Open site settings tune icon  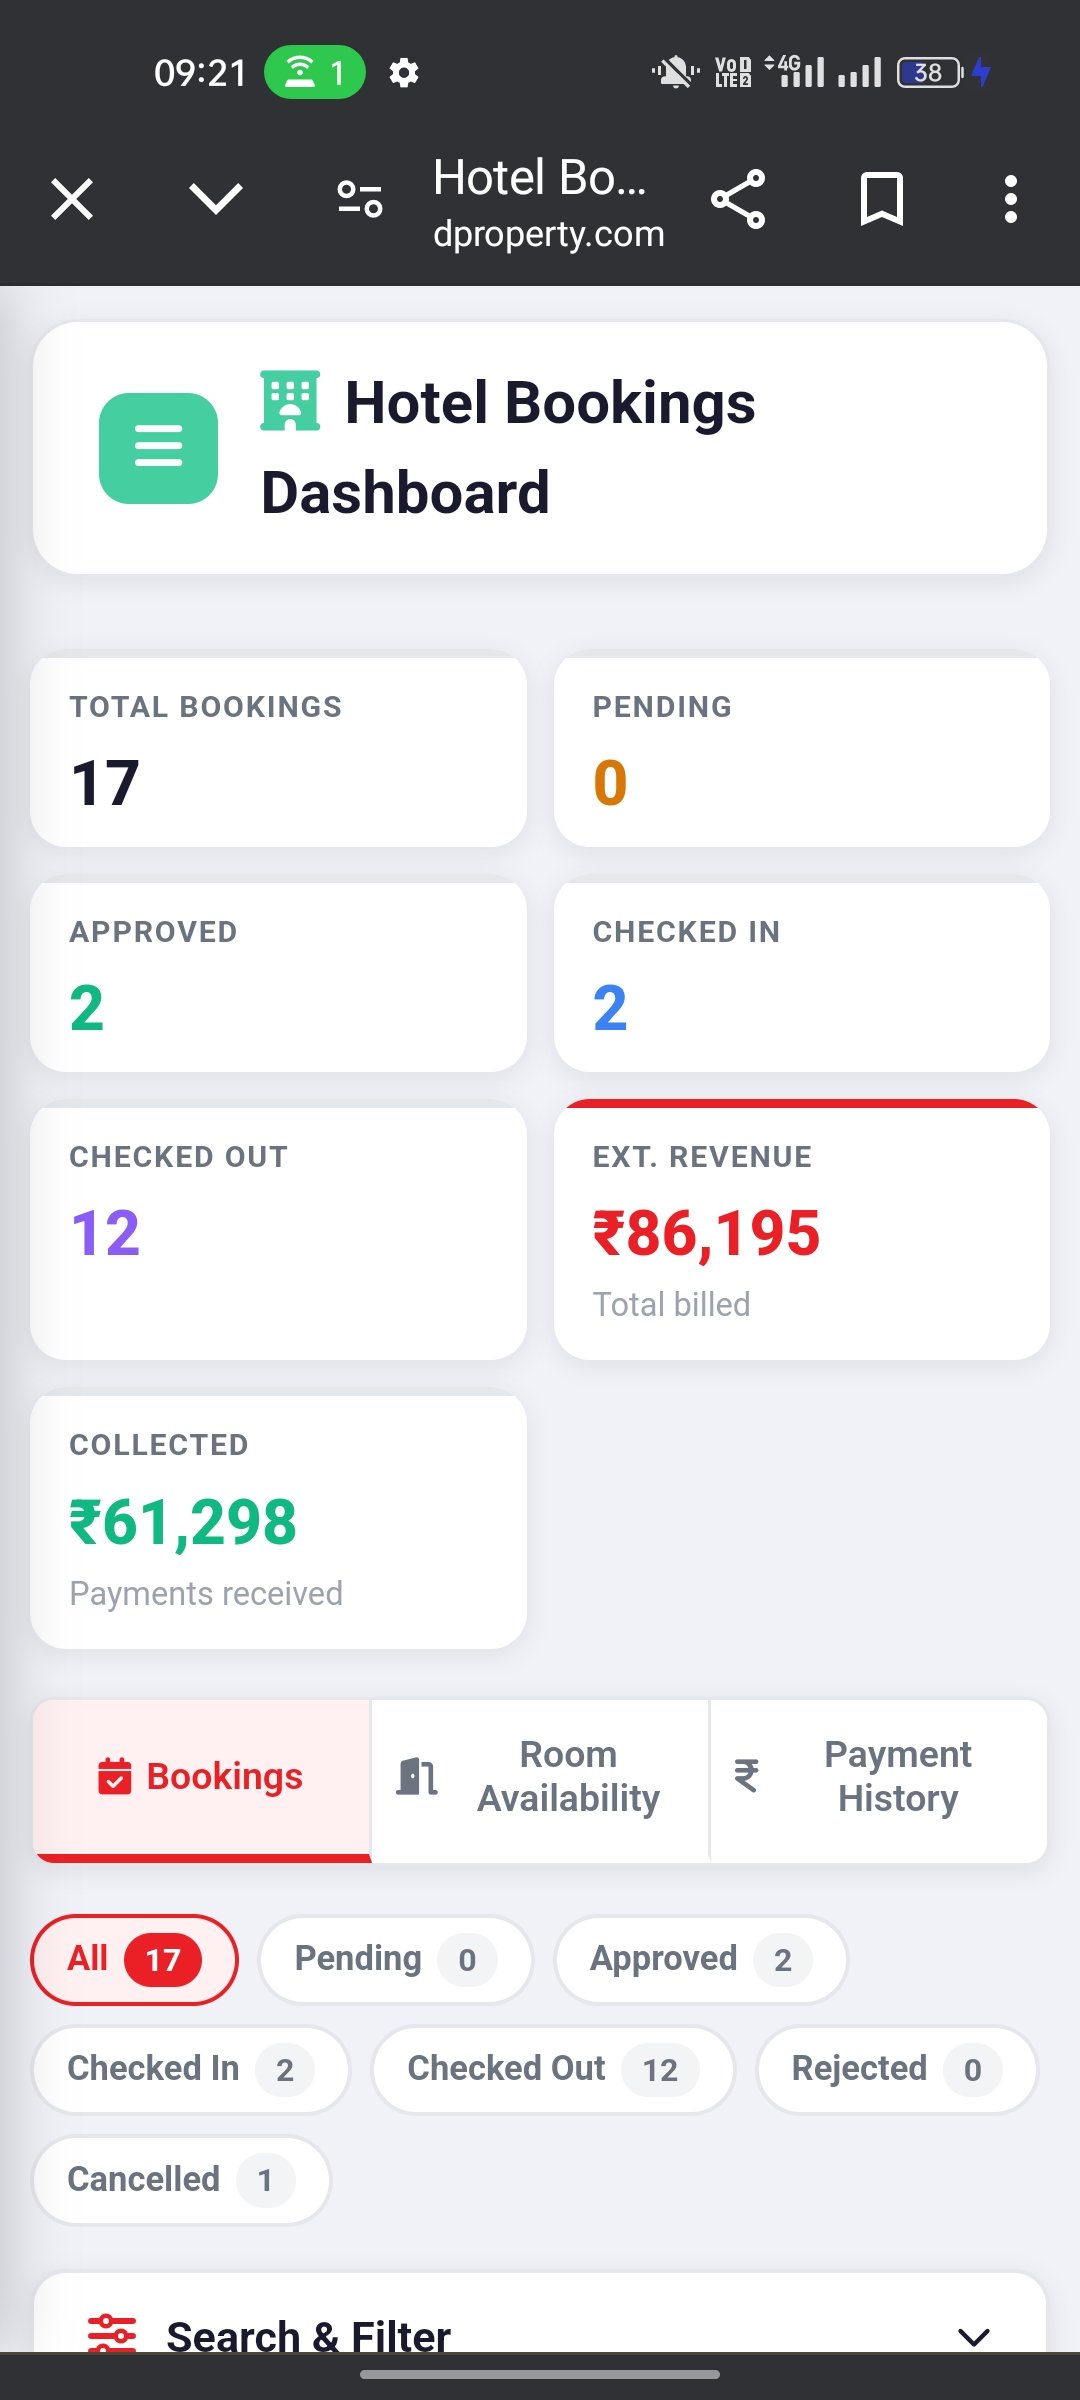coord(360,199)
